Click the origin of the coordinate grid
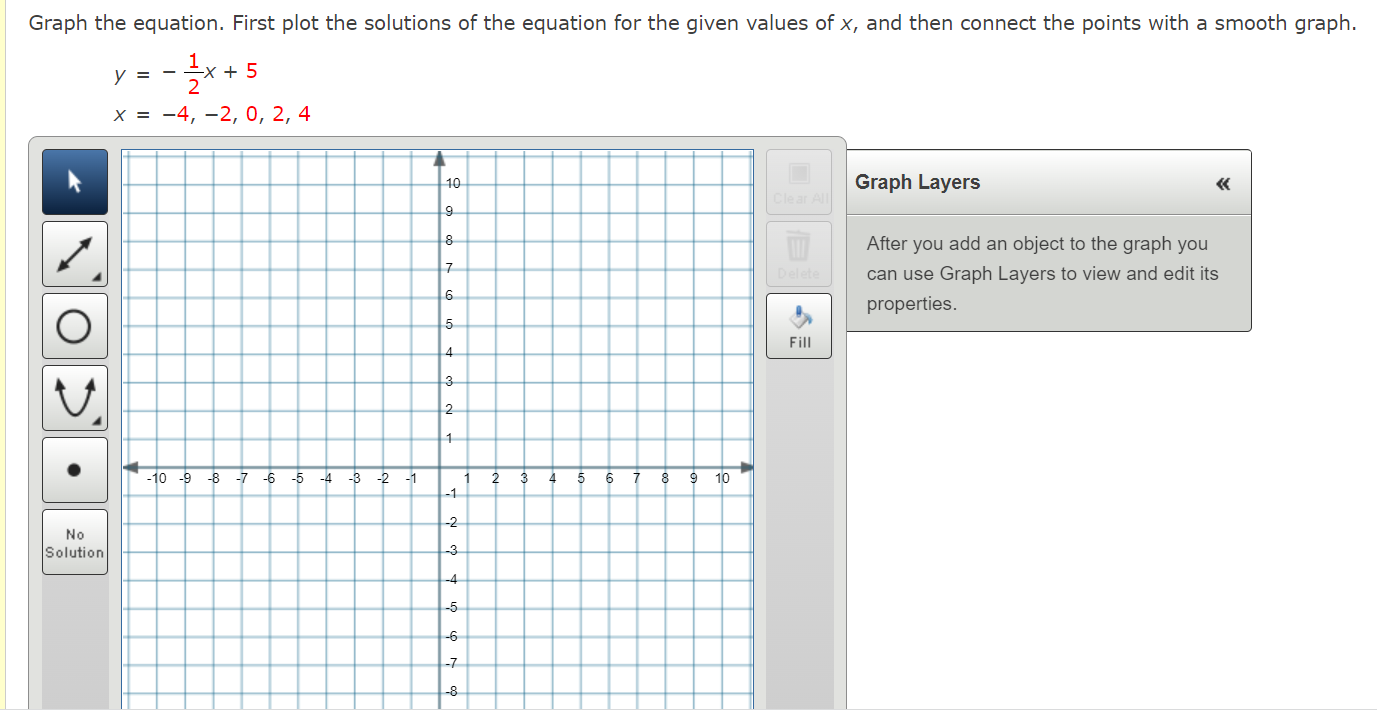This screenshot has height=712, width=1377. [438, 465]
